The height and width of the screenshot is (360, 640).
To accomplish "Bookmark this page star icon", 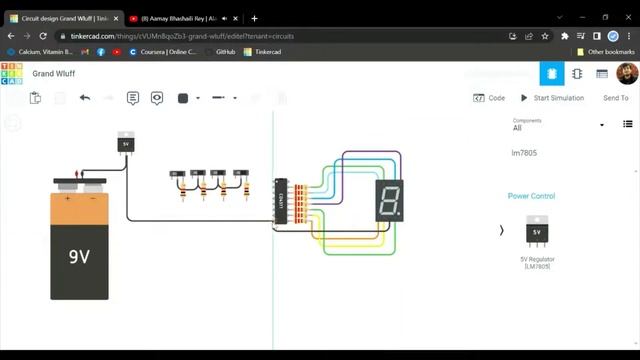I will point(544,36).
